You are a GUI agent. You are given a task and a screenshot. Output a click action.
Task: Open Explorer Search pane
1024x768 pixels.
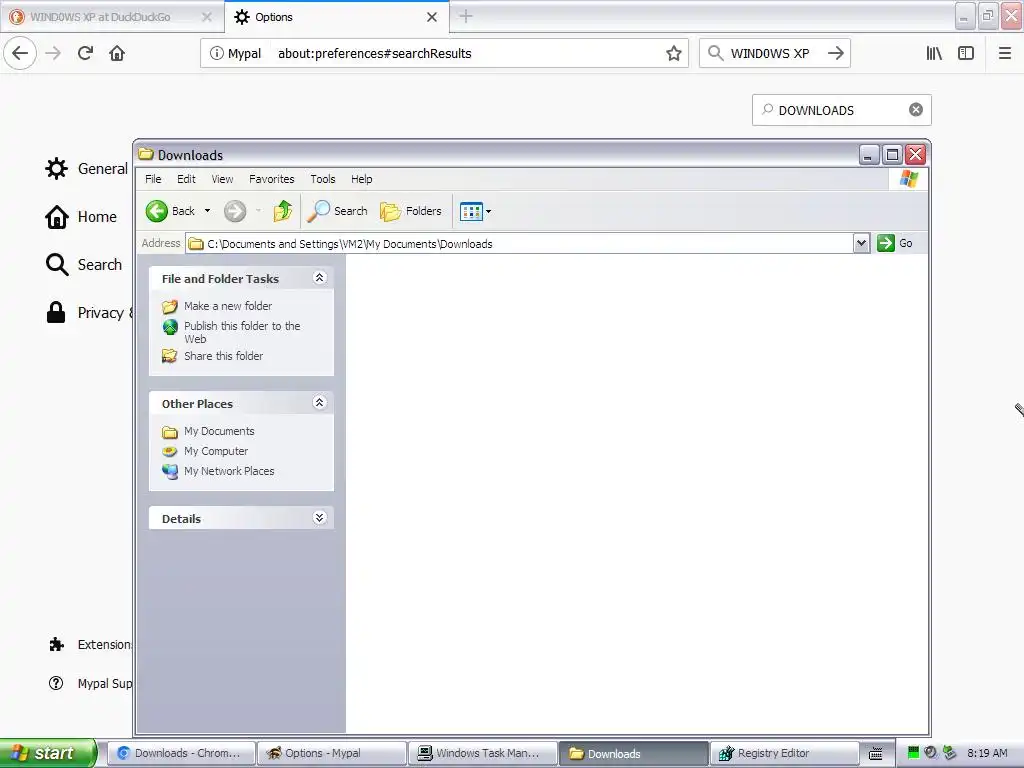tap(337, 211)
